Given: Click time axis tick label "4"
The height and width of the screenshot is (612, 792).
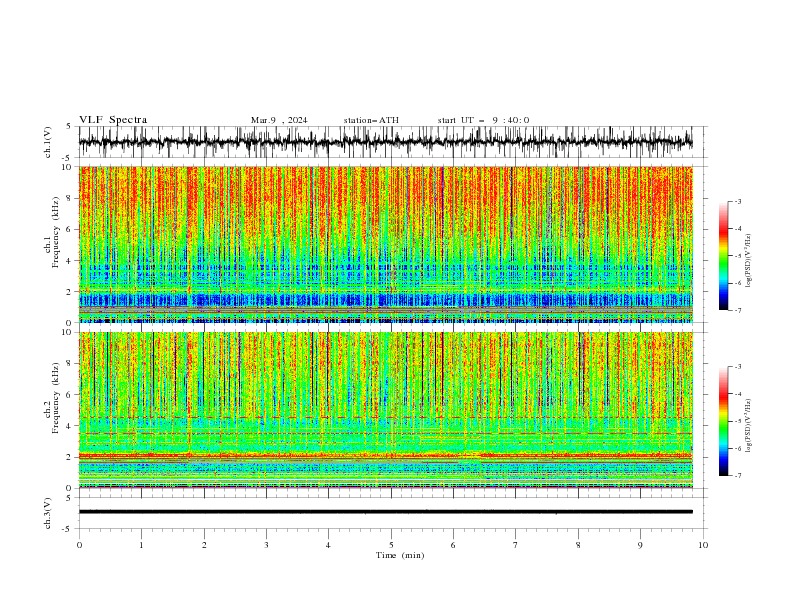Looking at the screenshot, I should (x=328, y=545).
